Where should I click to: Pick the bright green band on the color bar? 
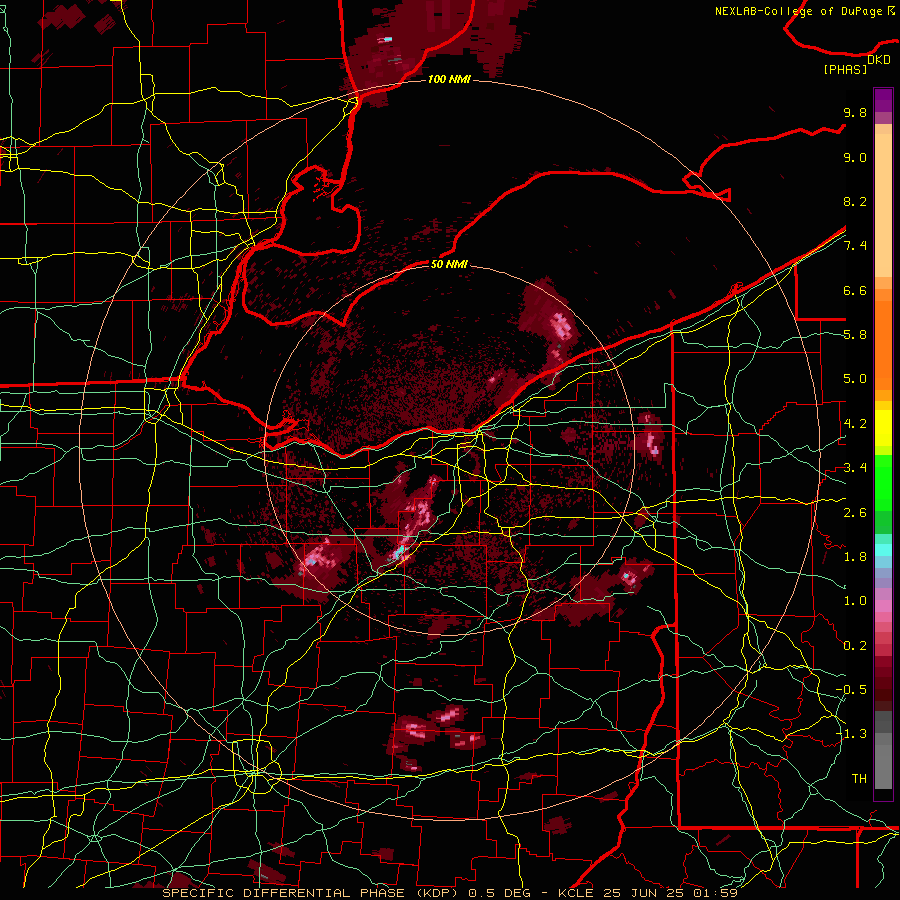pos(883,483)
